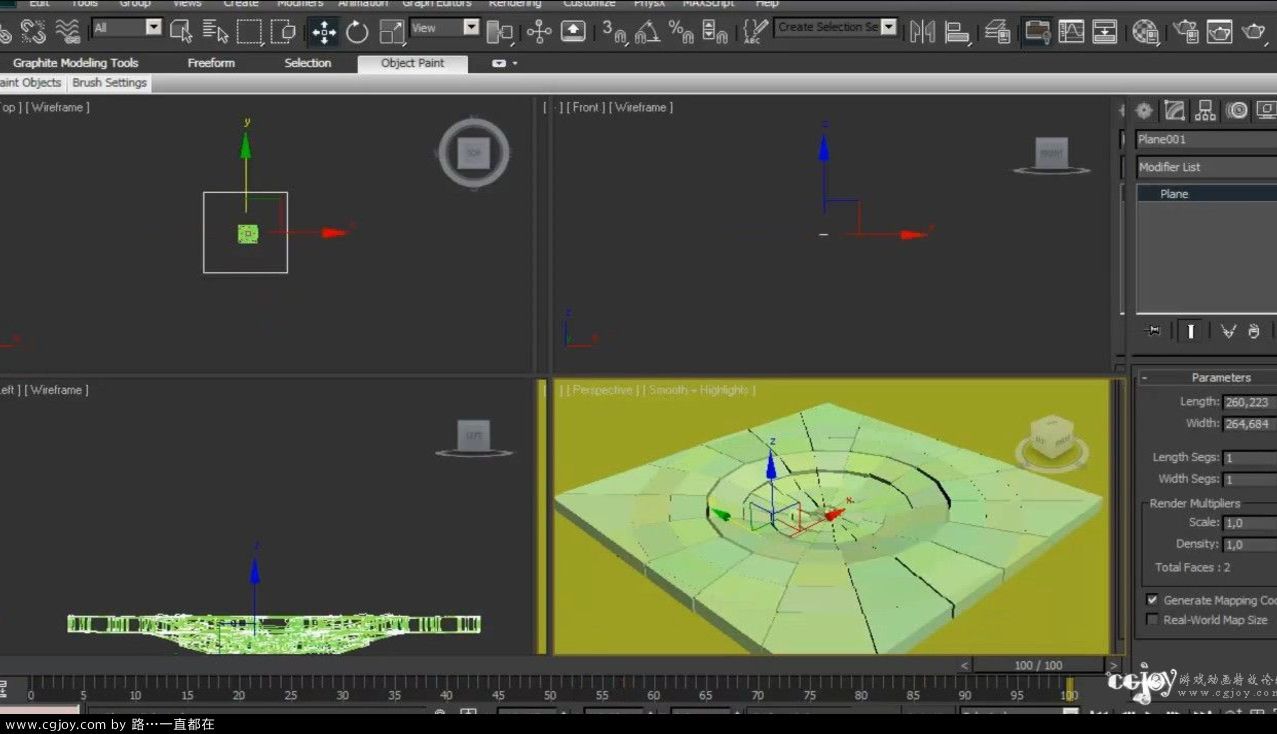Image resolution: width=1277 pixels, height=734 pixels.
Task: Activate the Select and Move tool
Action: tap(324, 31)
